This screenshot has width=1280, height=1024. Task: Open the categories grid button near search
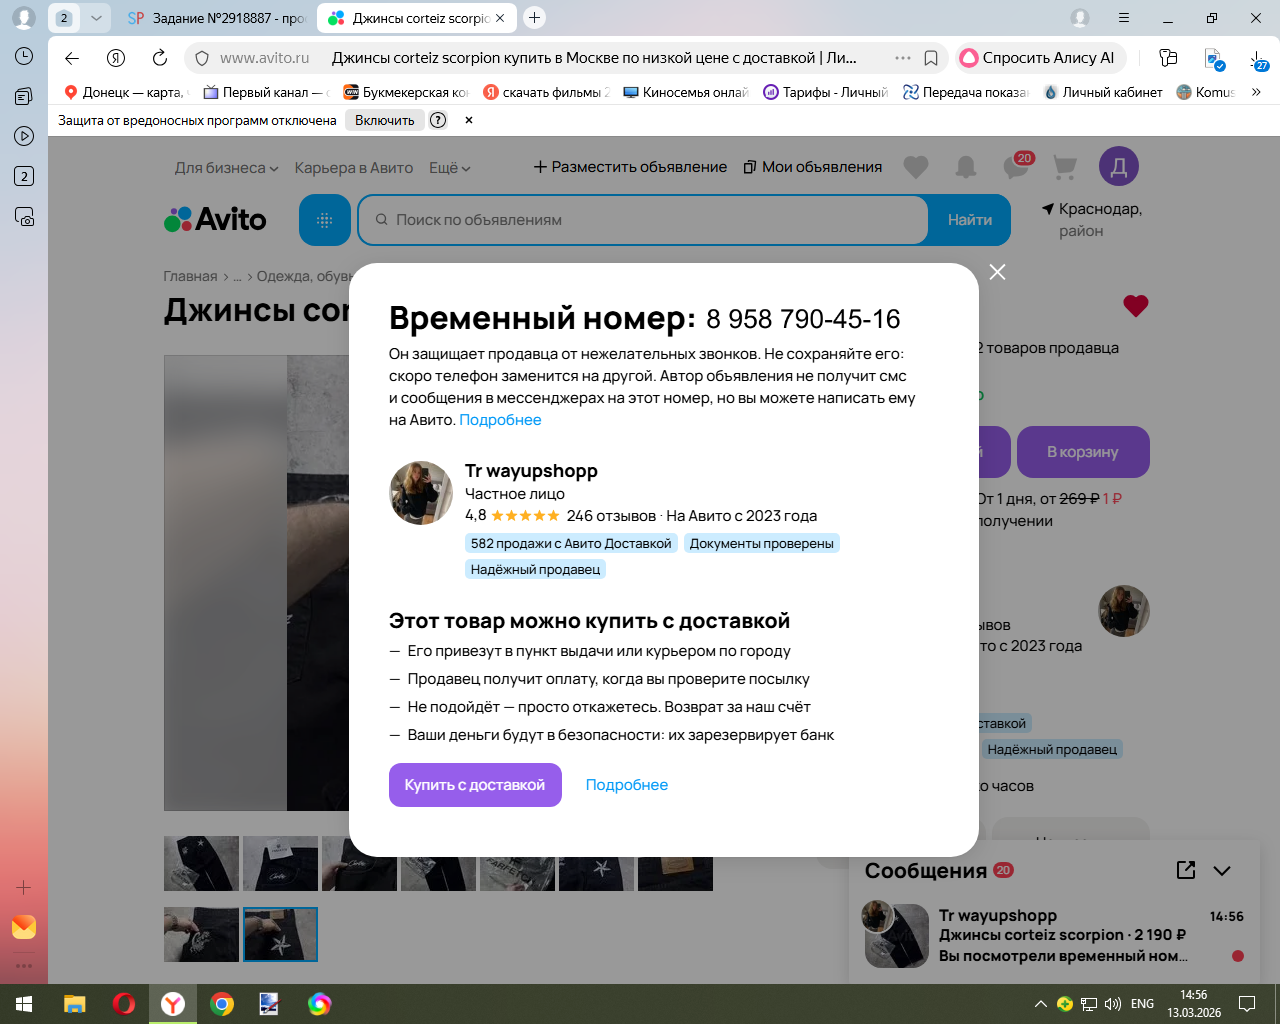click(325, 220)
